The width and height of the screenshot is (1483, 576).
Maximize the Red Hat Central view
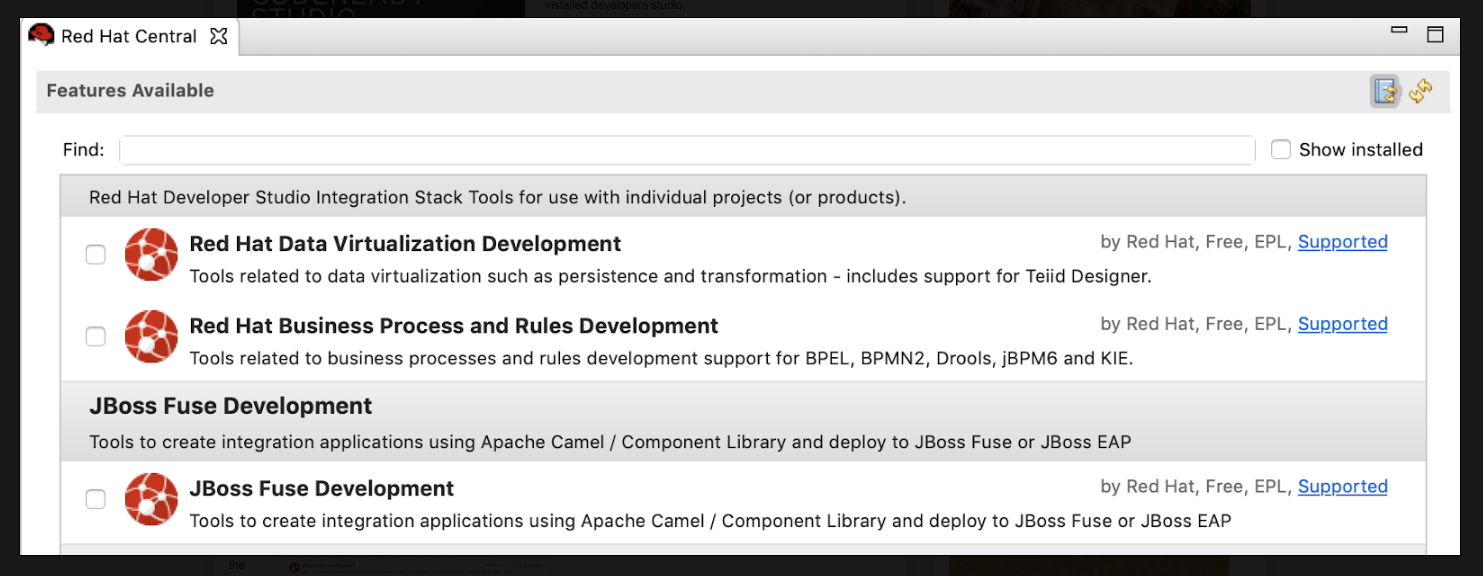pos(1436,34)
